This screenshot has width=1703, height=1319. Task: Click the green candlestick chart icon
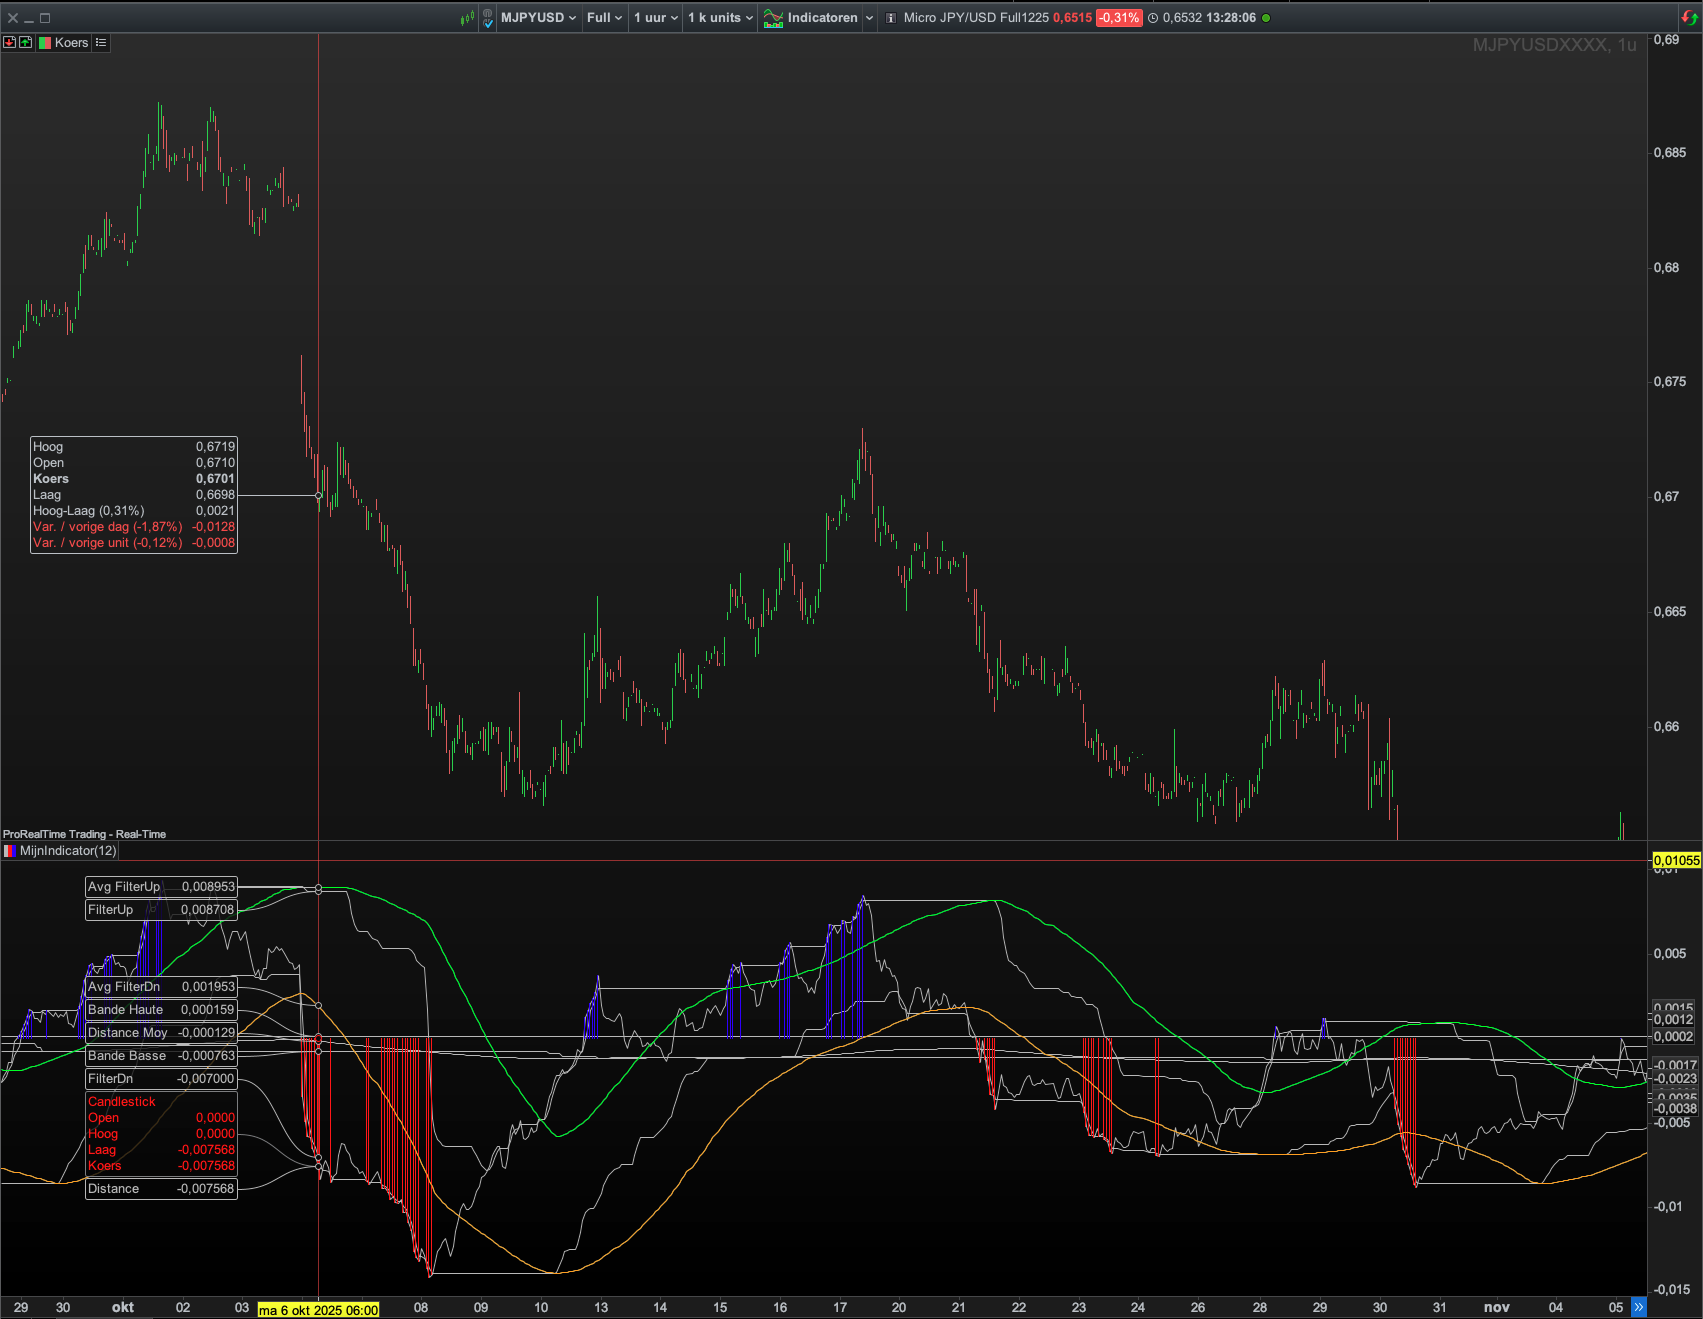point(467,18)
